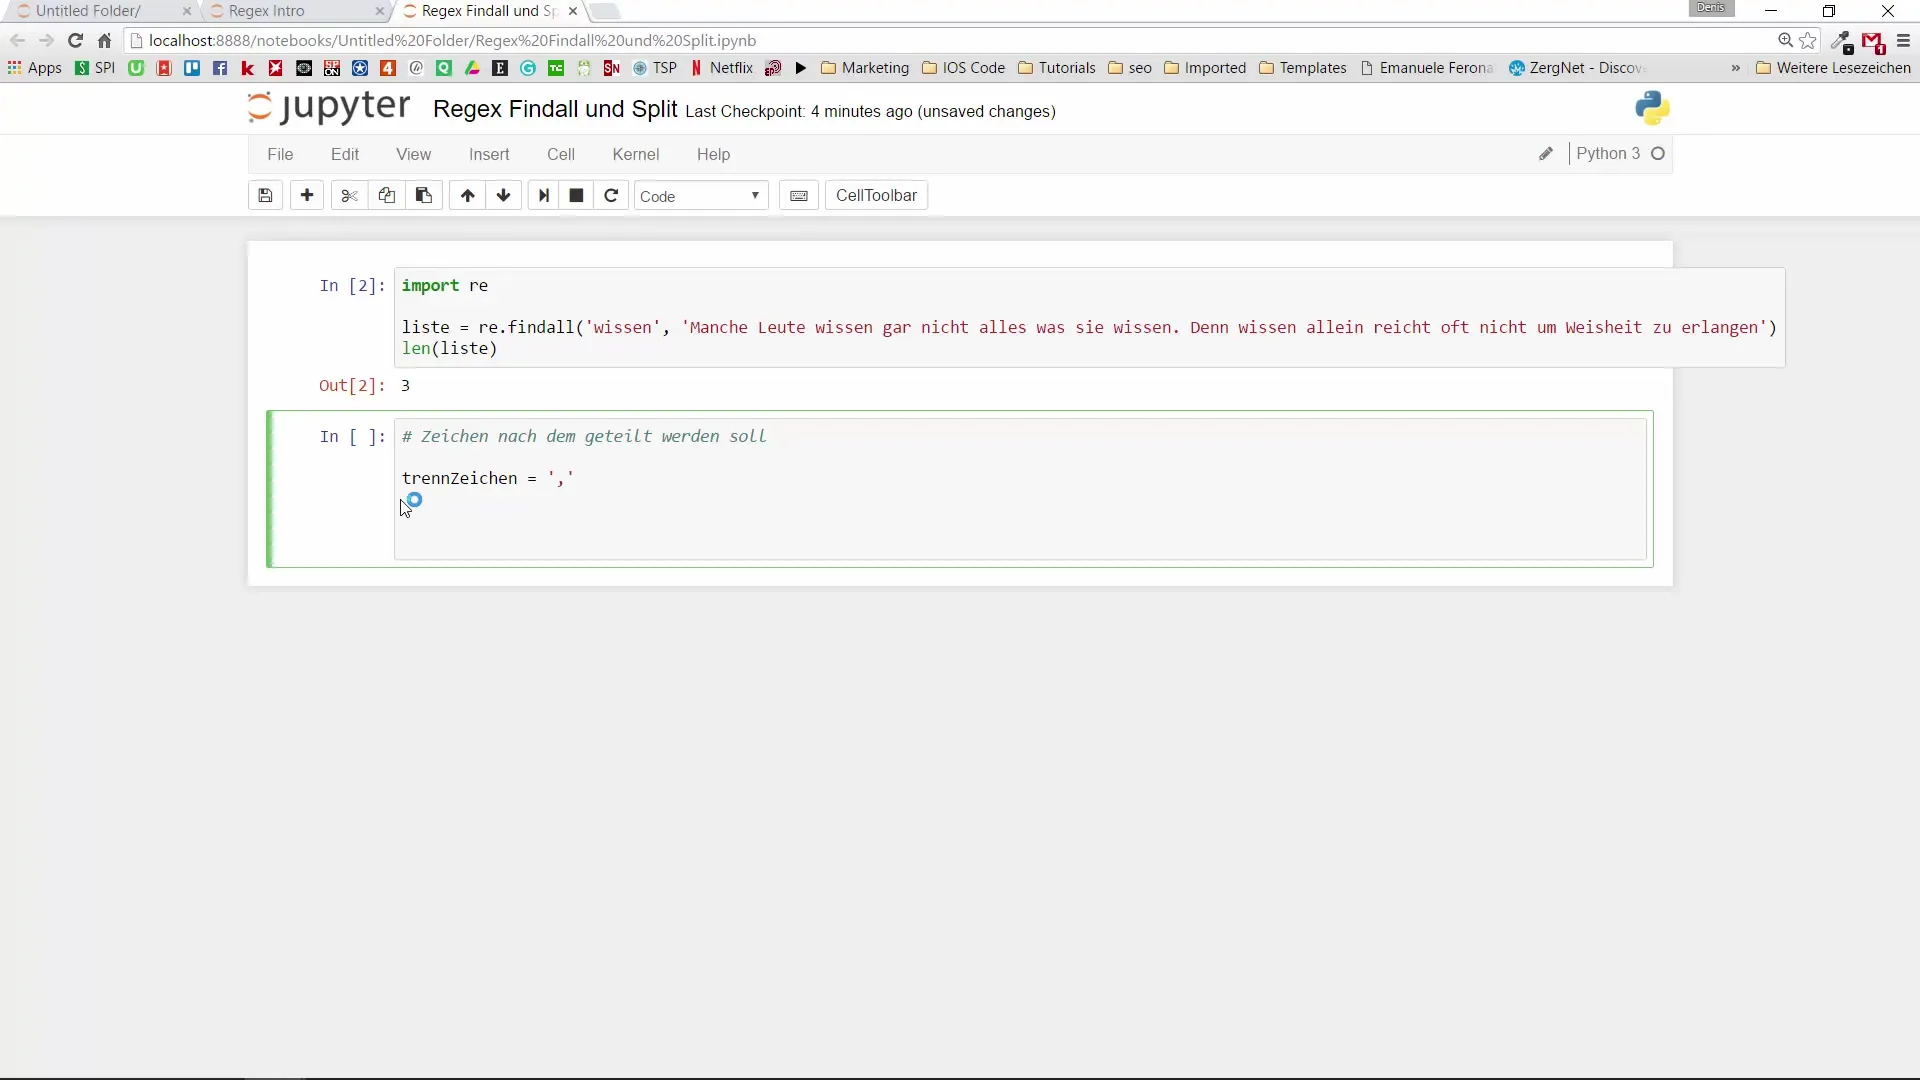
Task: Open the seo bookmarks folder
Action: 1130,68
